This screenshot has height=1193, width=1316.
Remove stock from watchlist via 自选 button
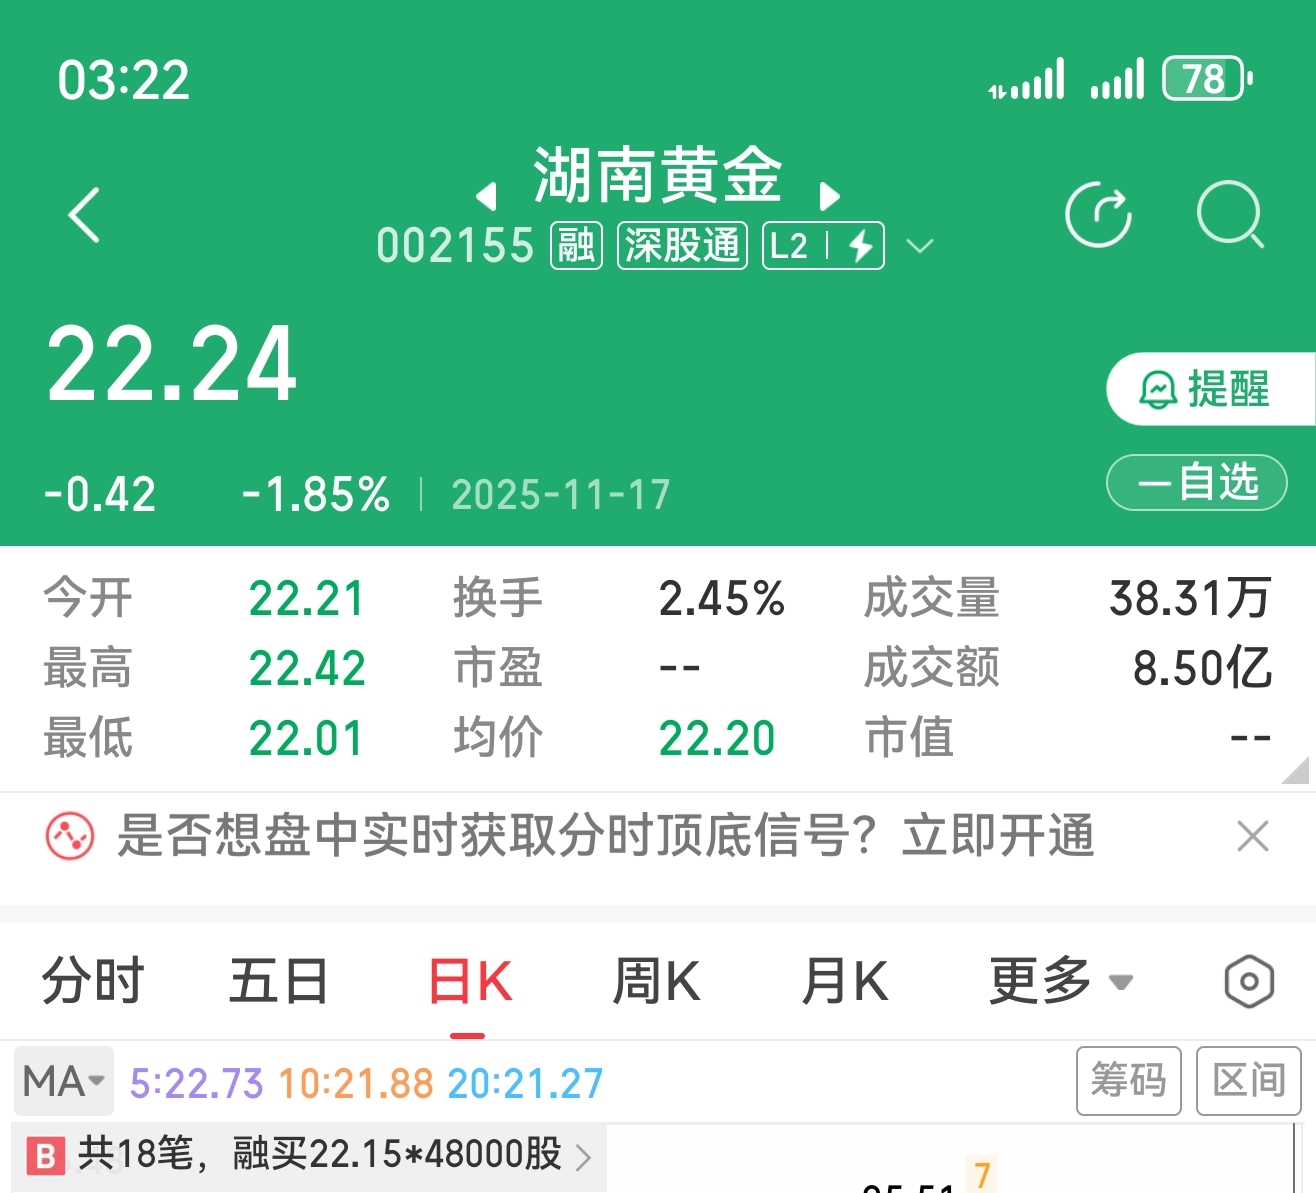coord(1196,483)
